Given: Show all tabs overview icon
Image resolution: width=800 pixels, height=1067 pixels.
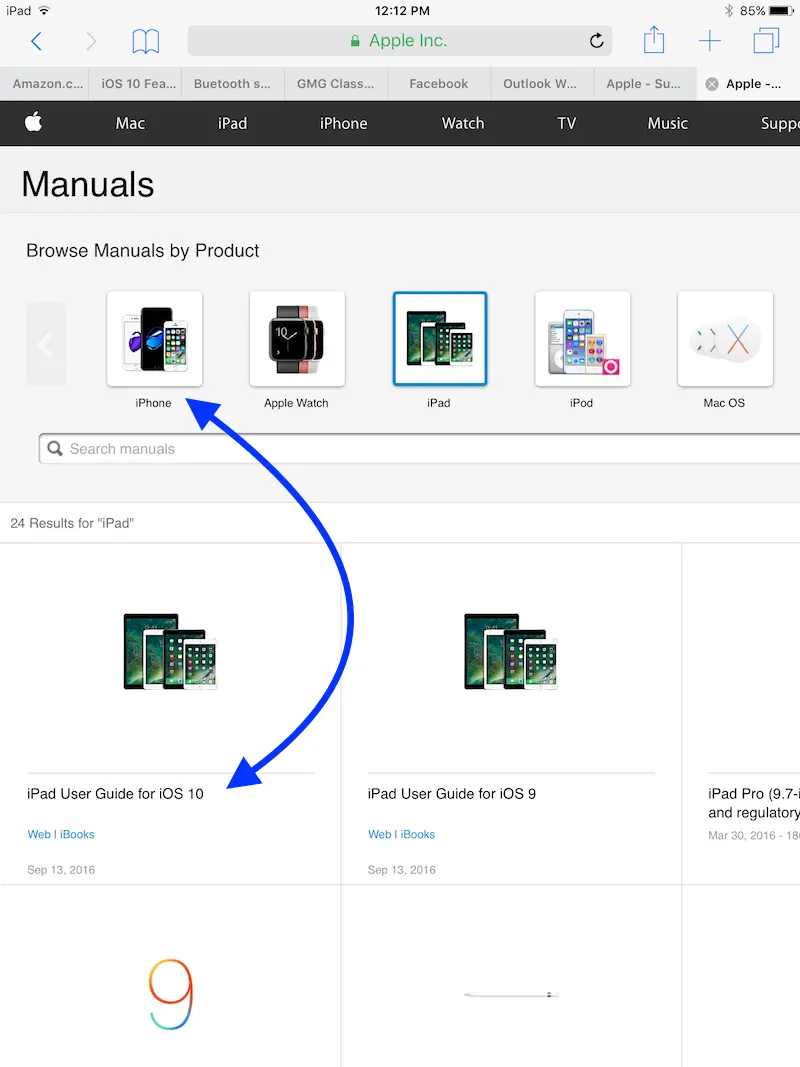Looking at the screenshot, I should pos(766,41).
